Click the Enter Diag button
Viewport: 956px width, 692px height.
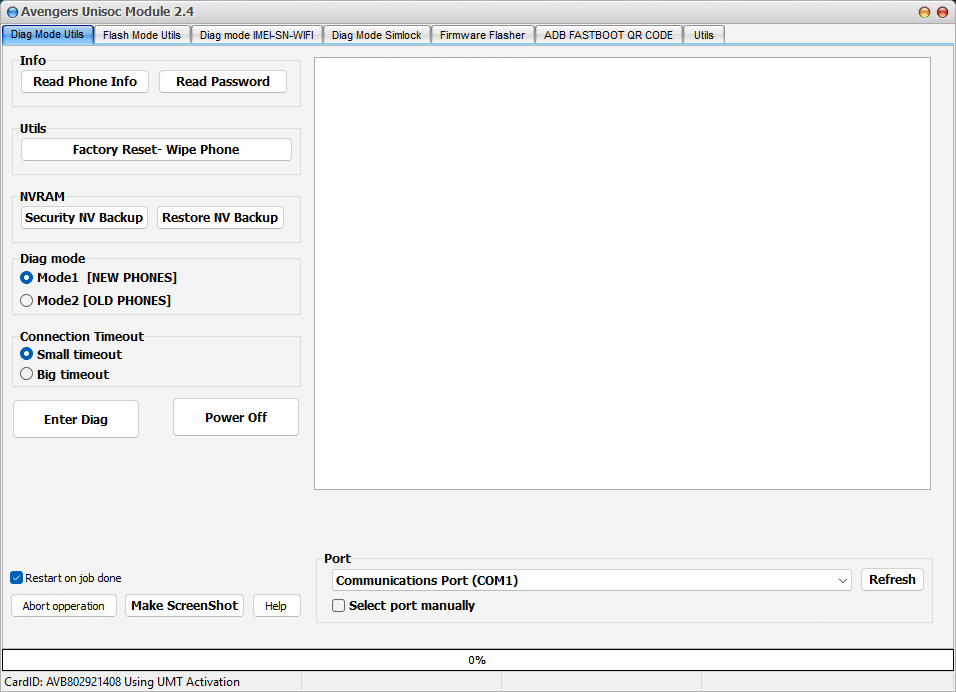click(x=76, y=419)
